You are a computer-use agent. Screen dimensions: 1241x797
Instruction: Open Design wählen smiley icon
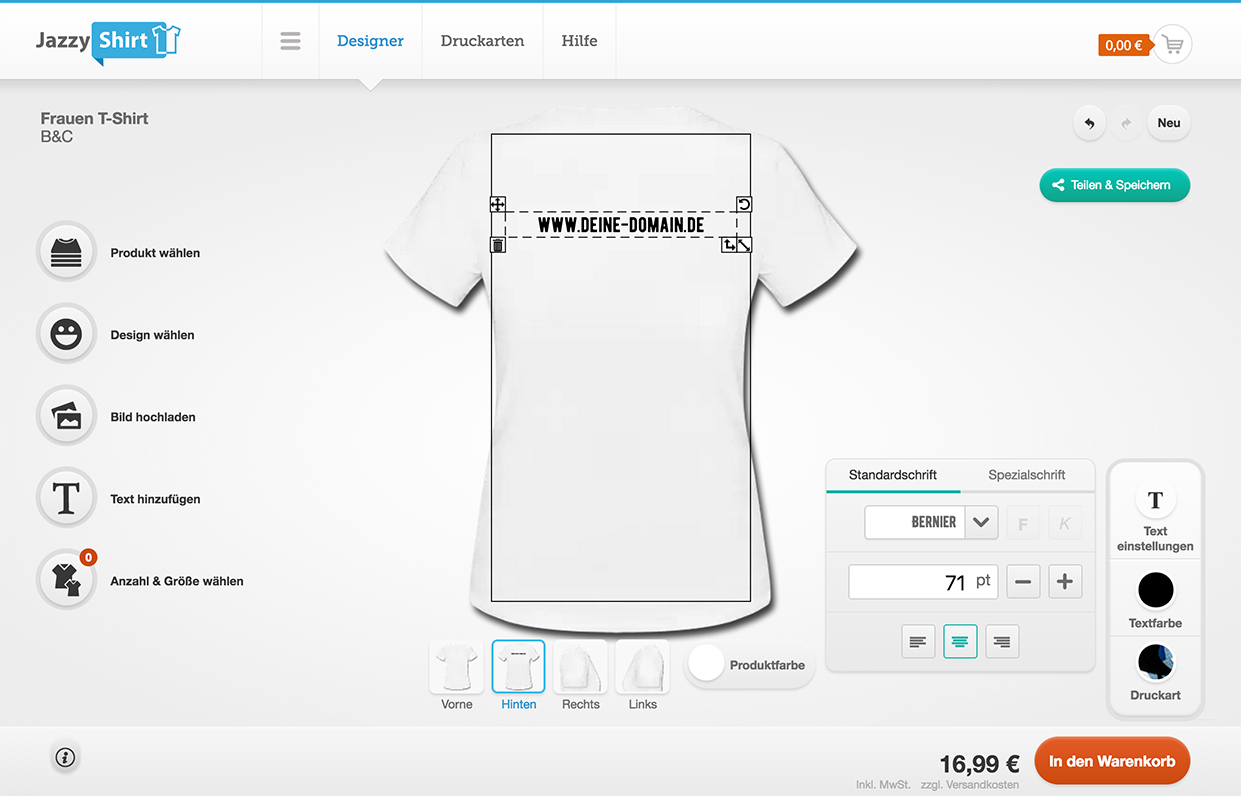click(x=66, y=334)
